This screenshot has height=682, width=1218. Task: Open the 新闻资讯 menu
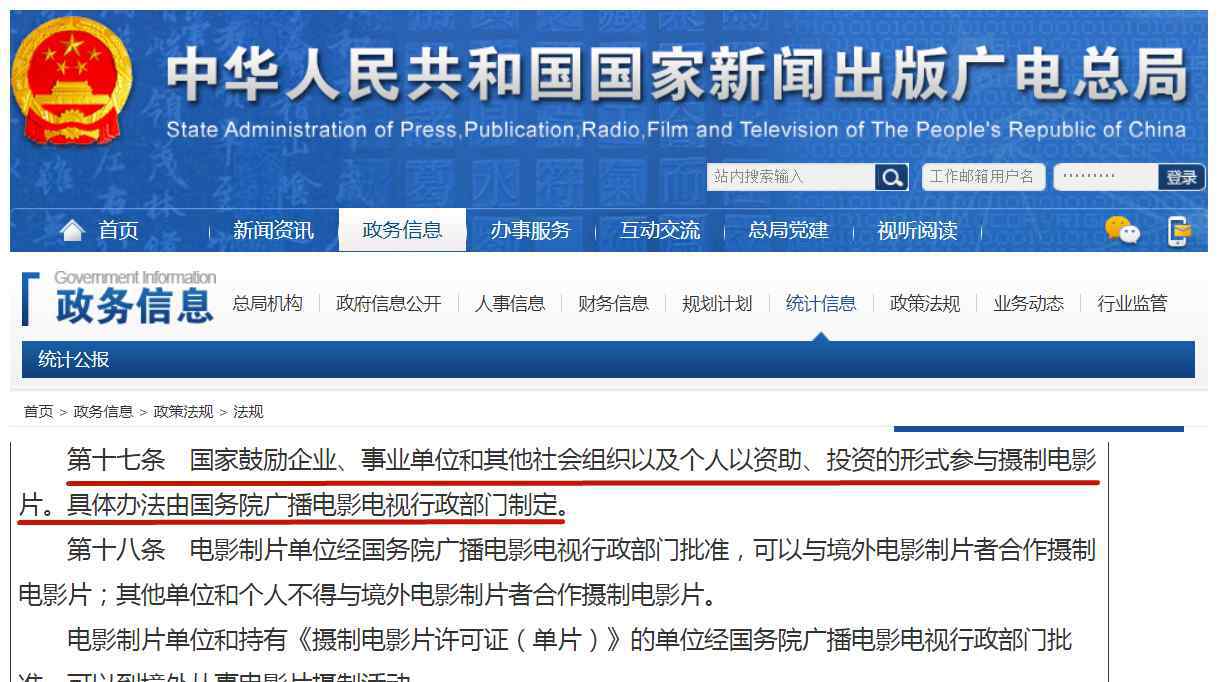[273, 231]
